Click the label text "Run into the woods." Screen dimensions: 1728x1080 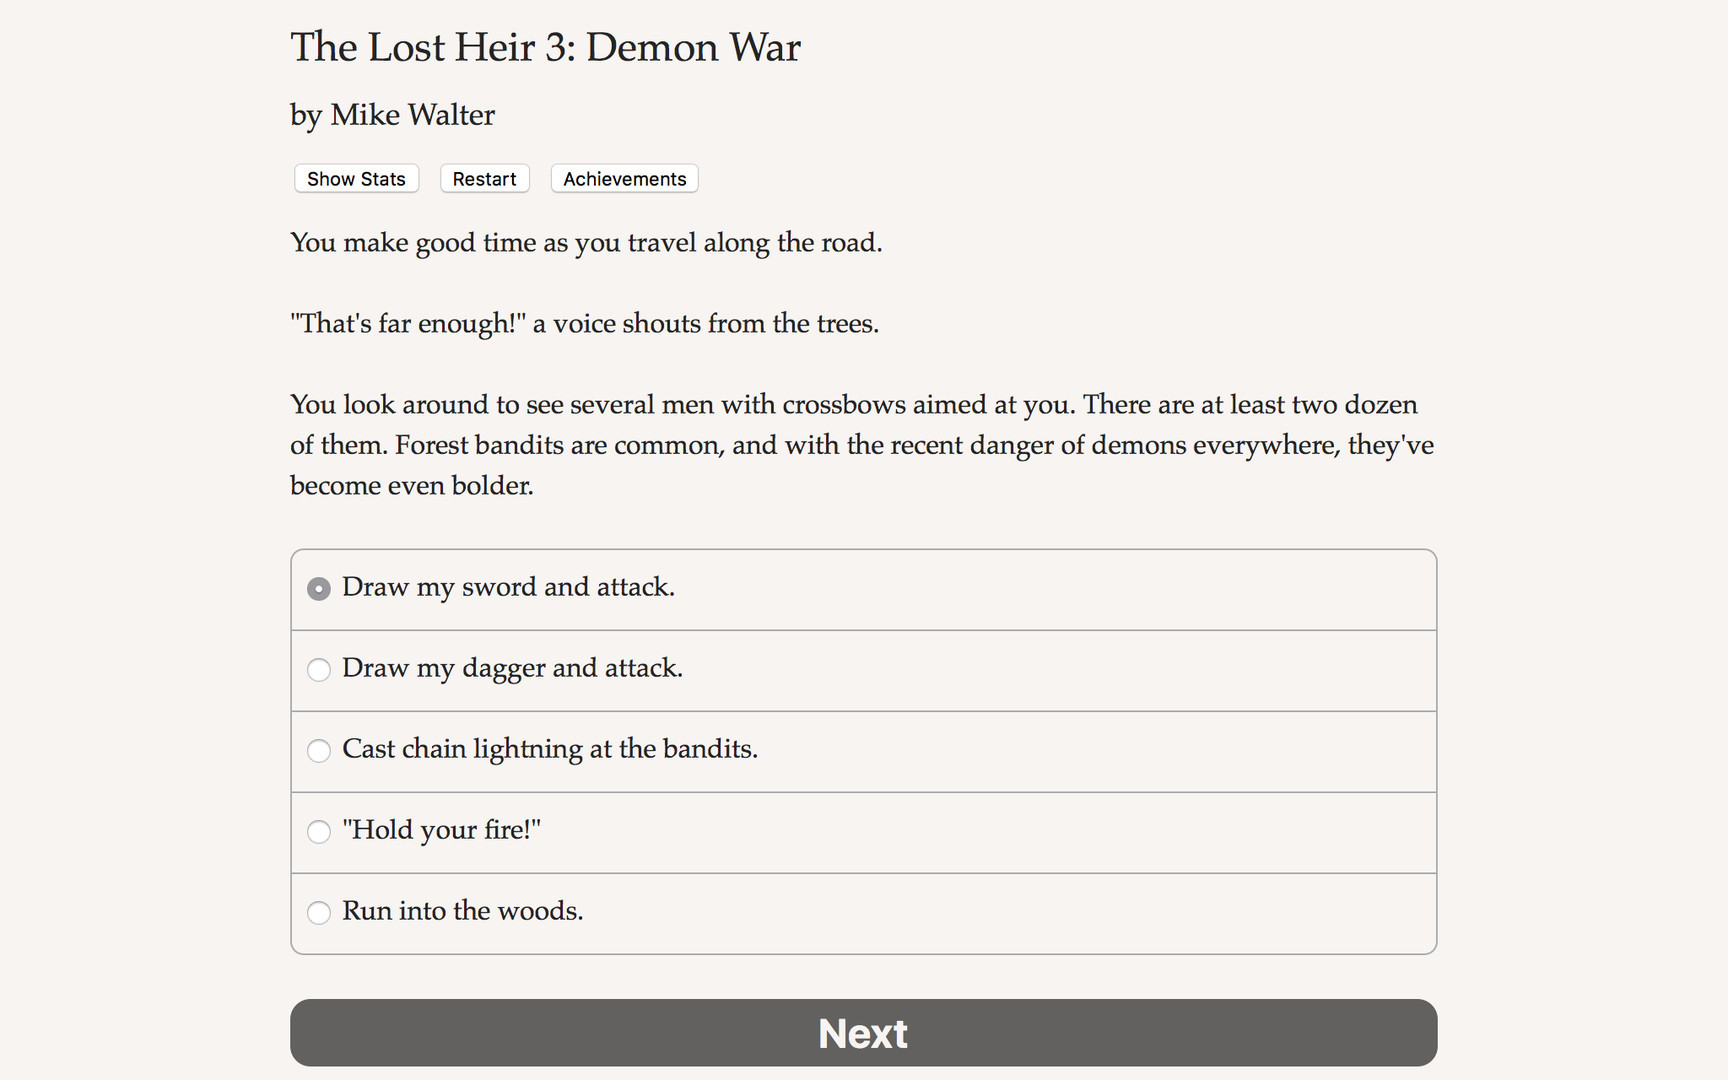463,913
